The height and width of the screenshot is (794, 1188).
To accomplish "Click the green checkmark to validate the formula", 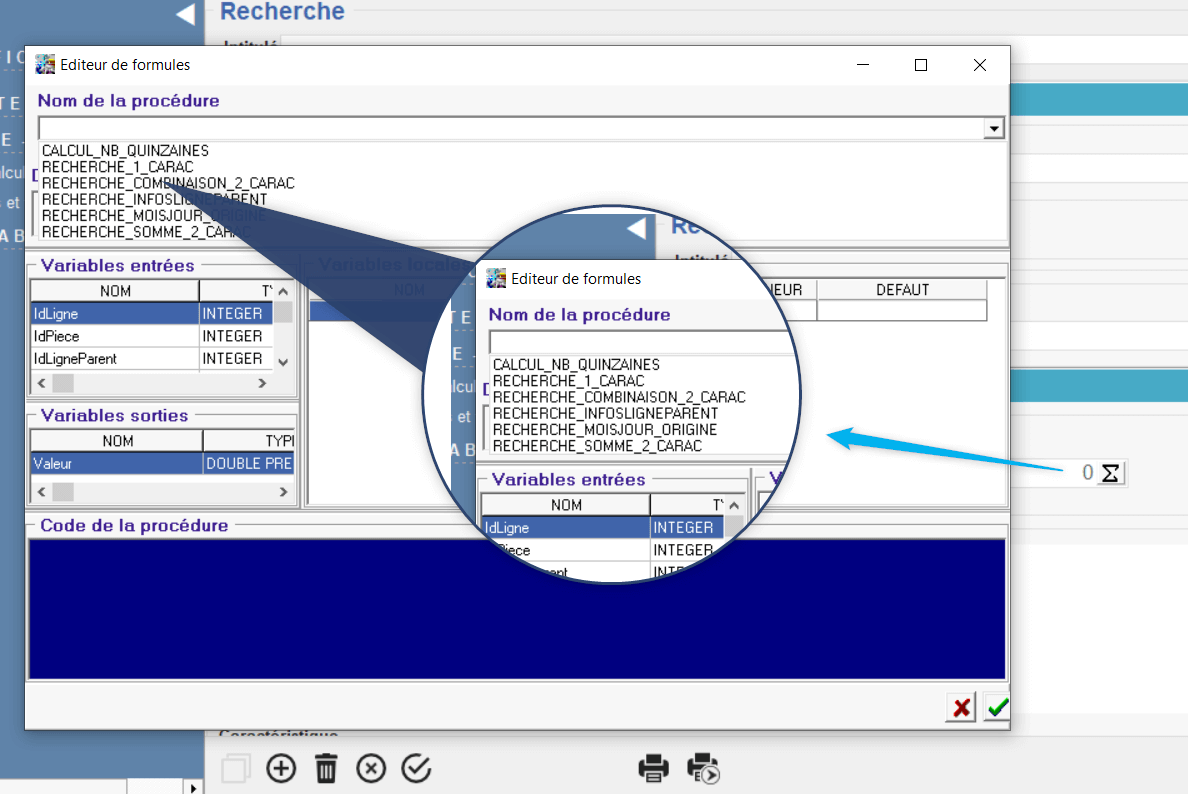I will (x=996, y=707).
